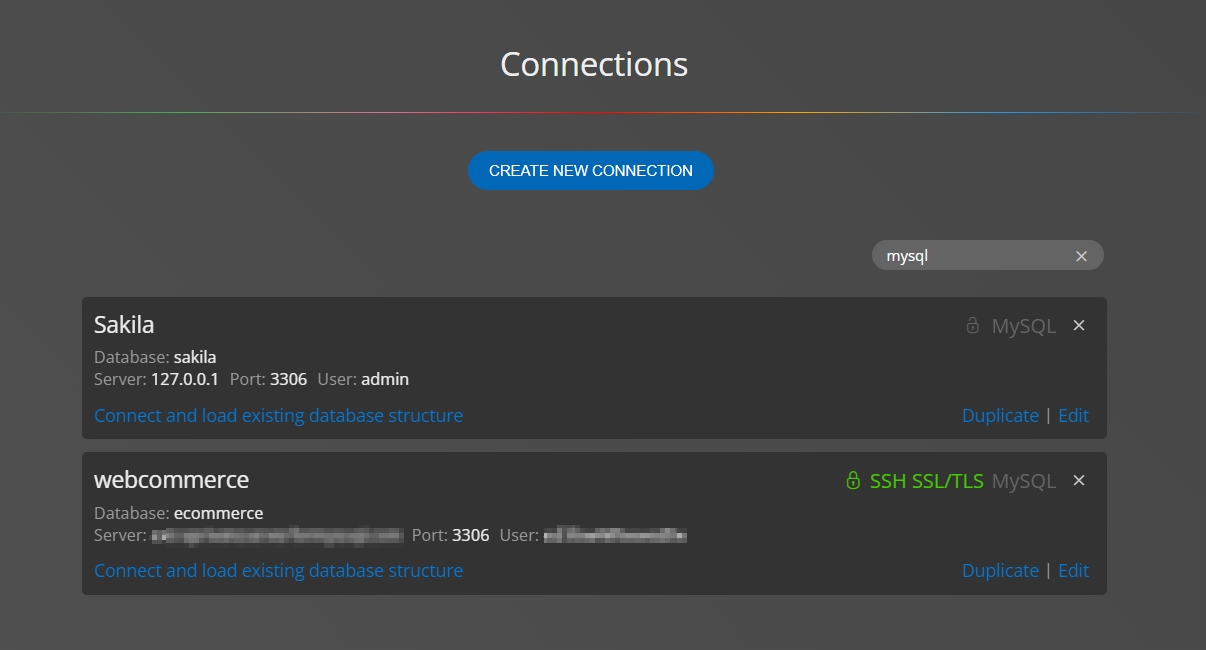Connect and load webcommerce database structure
Image resolution: width=1206 pixels, height=650 pixels.
pyautogui.click(x=278, y=570)
